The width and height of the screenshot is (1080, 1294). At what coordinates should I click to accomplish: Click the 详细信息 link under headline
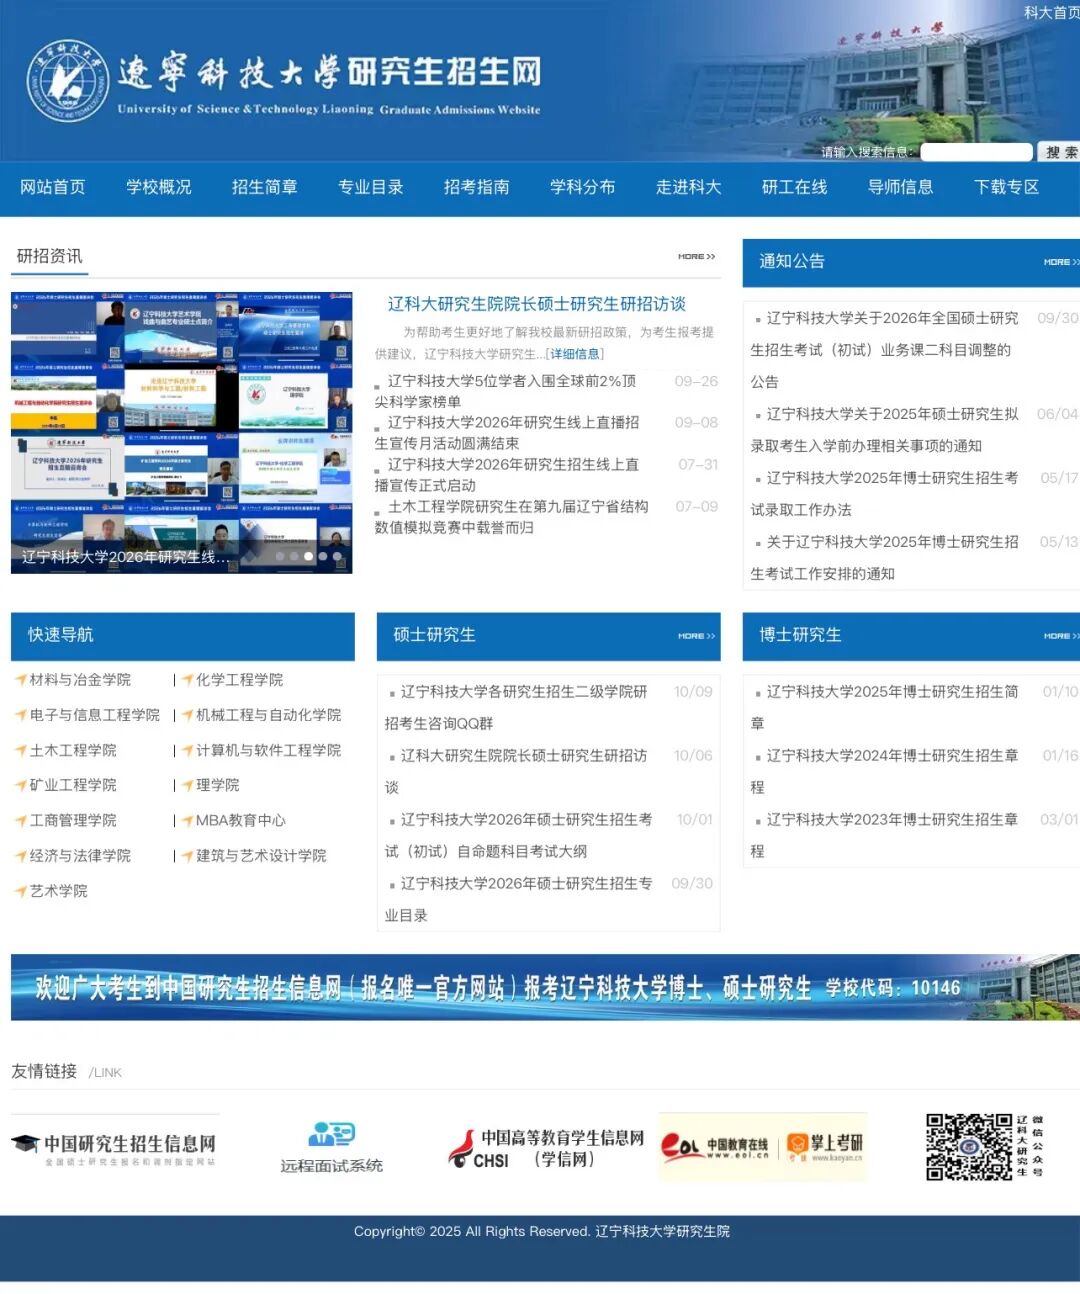coord(574,354)
